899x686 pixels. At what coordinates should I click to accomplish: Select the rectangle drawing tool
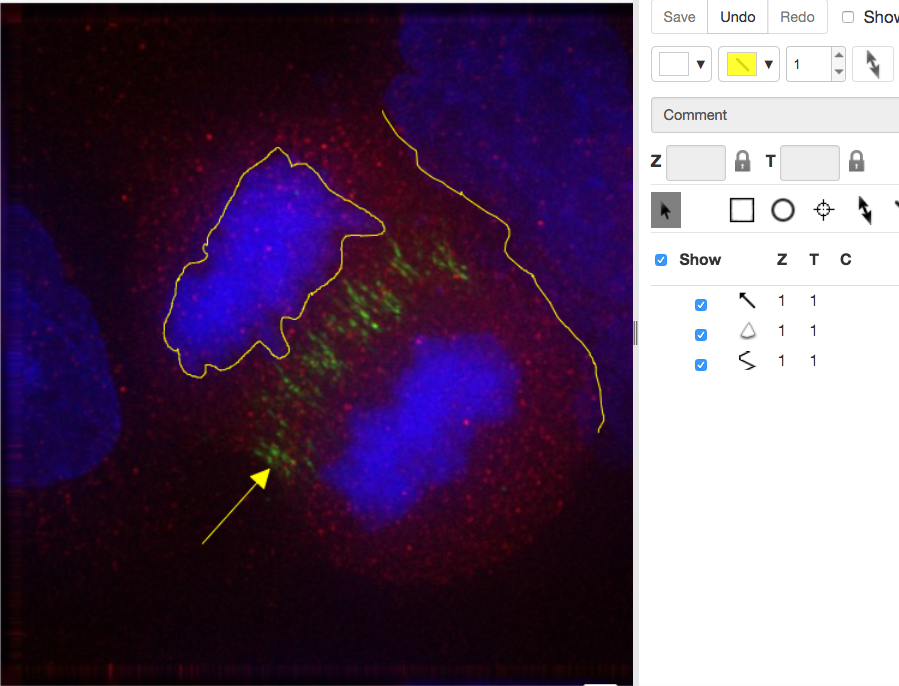741,210
